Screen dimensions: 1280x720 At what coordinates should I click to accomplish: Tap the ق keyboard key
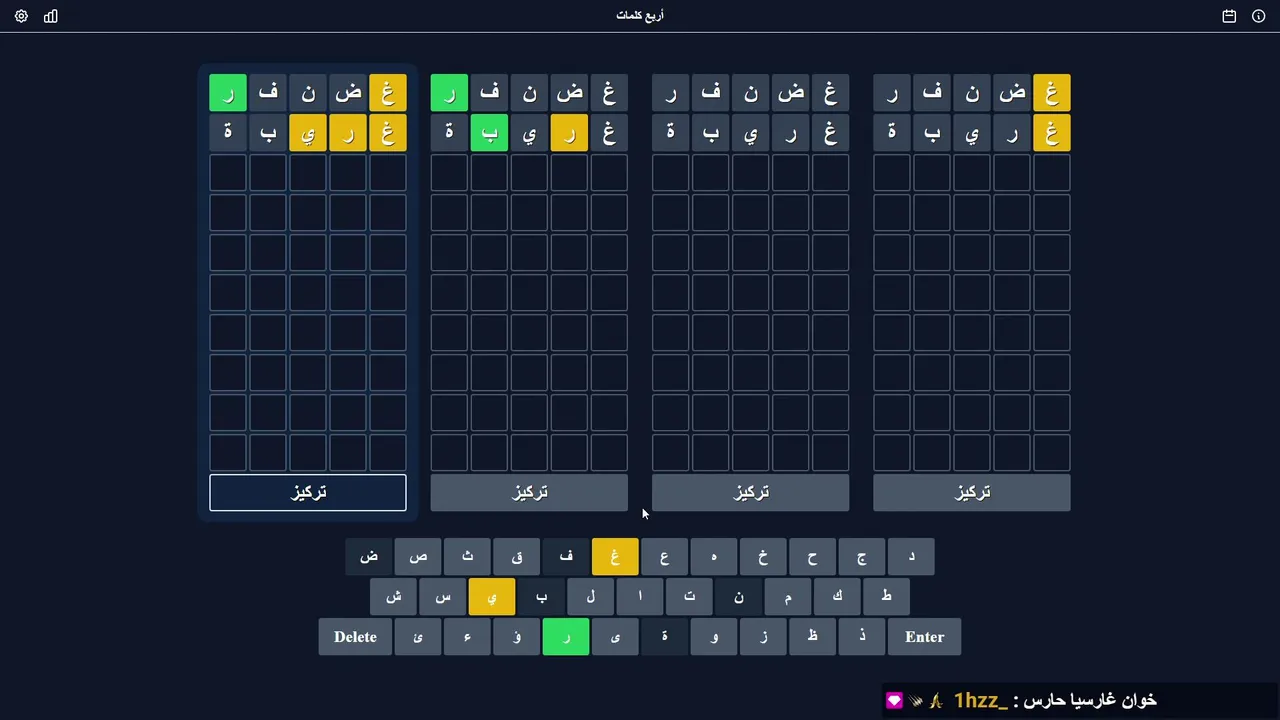click(x=517, y=557)
